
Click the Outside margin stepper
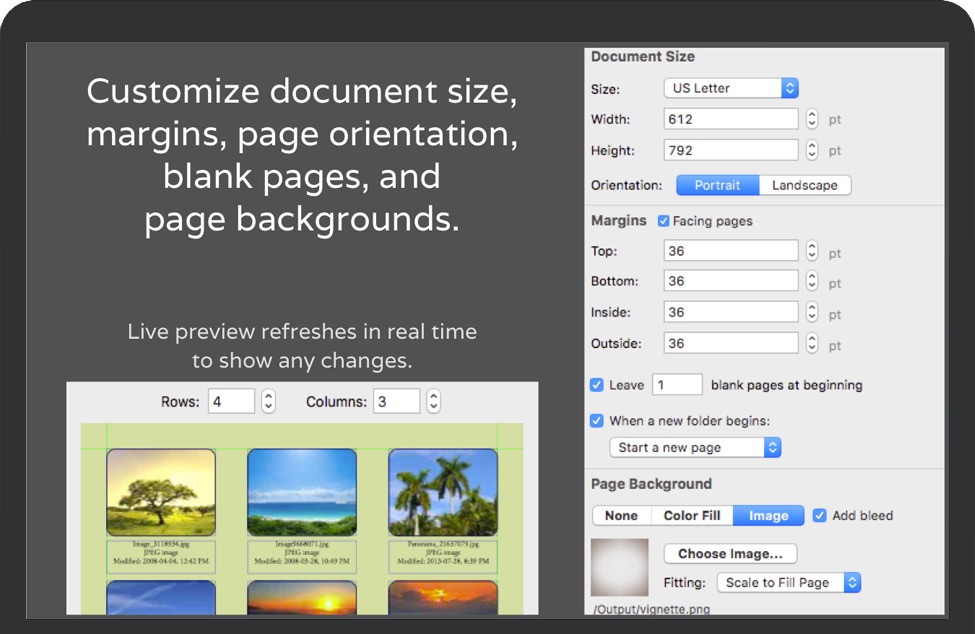812,344
